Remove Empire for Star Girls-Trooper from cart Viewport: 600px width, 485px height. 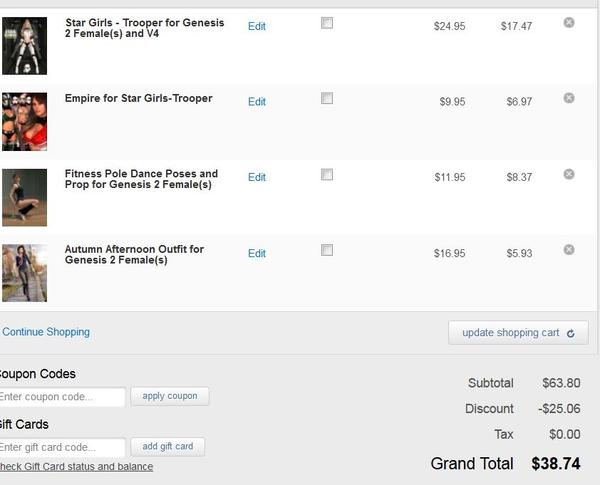tap(569, 98)
